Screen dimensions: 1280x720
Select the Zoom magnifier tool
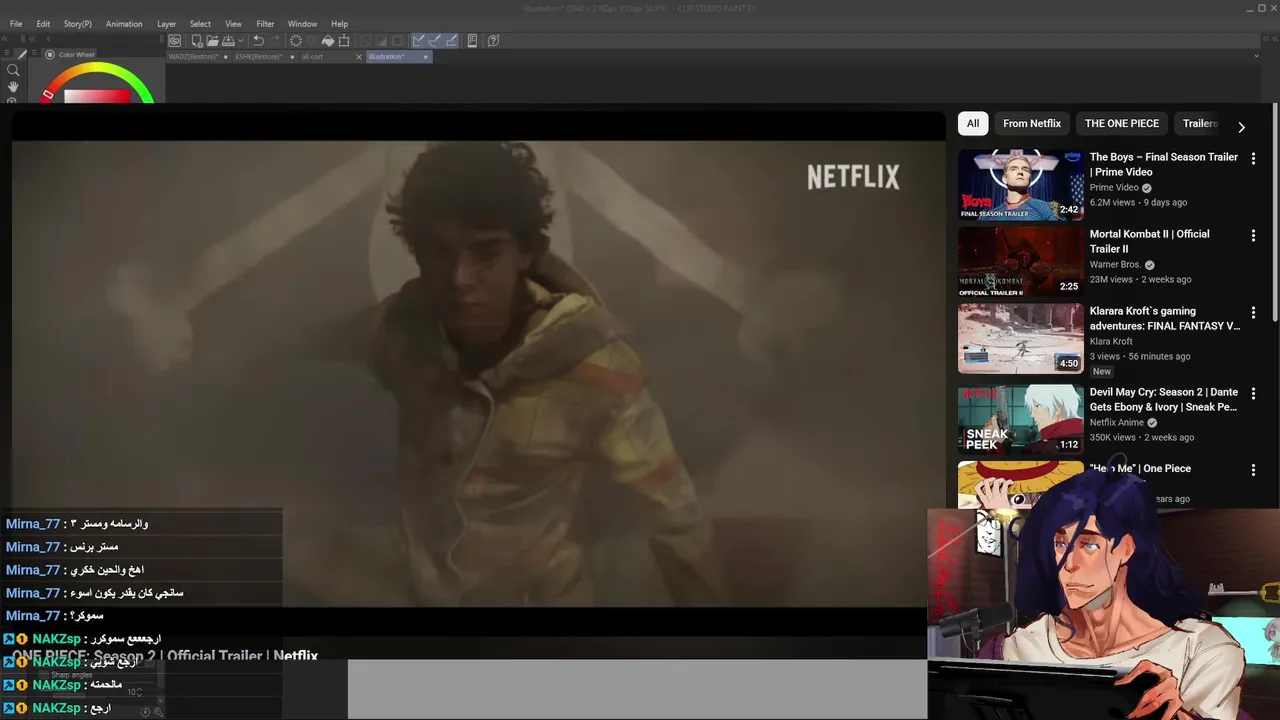tap(13, 70)
